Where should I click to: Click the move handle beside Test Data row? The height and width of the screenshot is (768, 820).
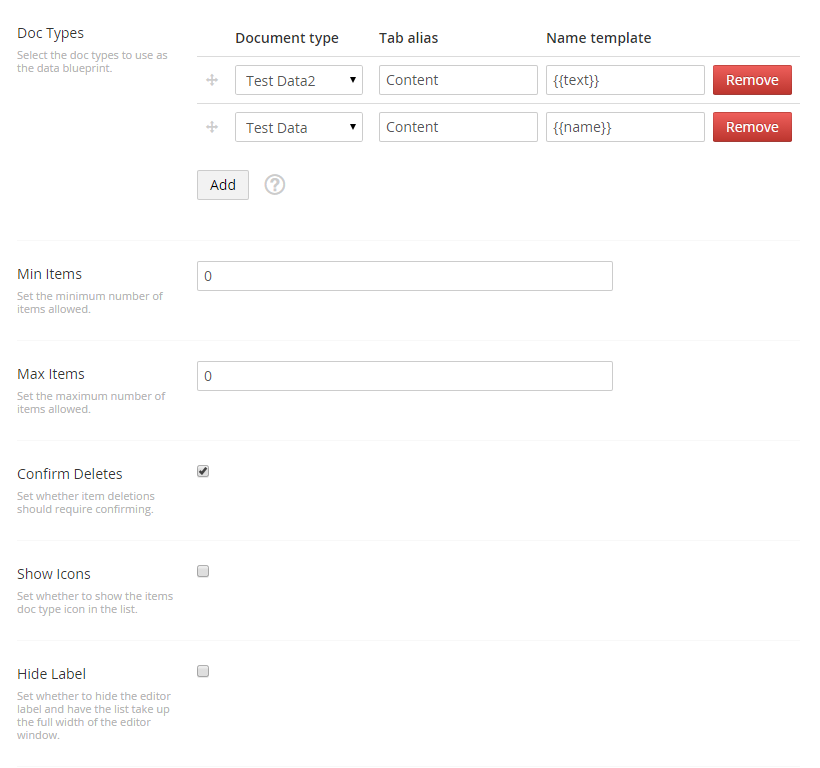pyautogui.click(x=212, y=127)
